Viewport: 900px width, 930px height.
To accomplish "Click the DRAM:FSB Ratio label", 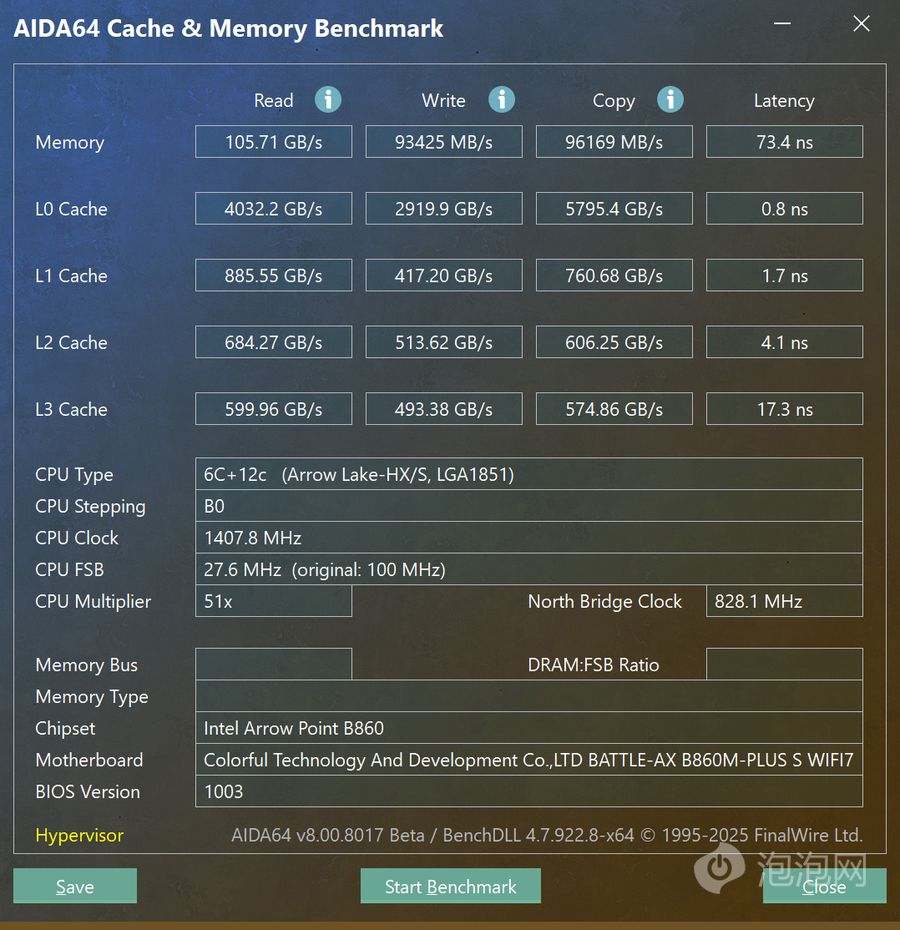I will [593, 665].
